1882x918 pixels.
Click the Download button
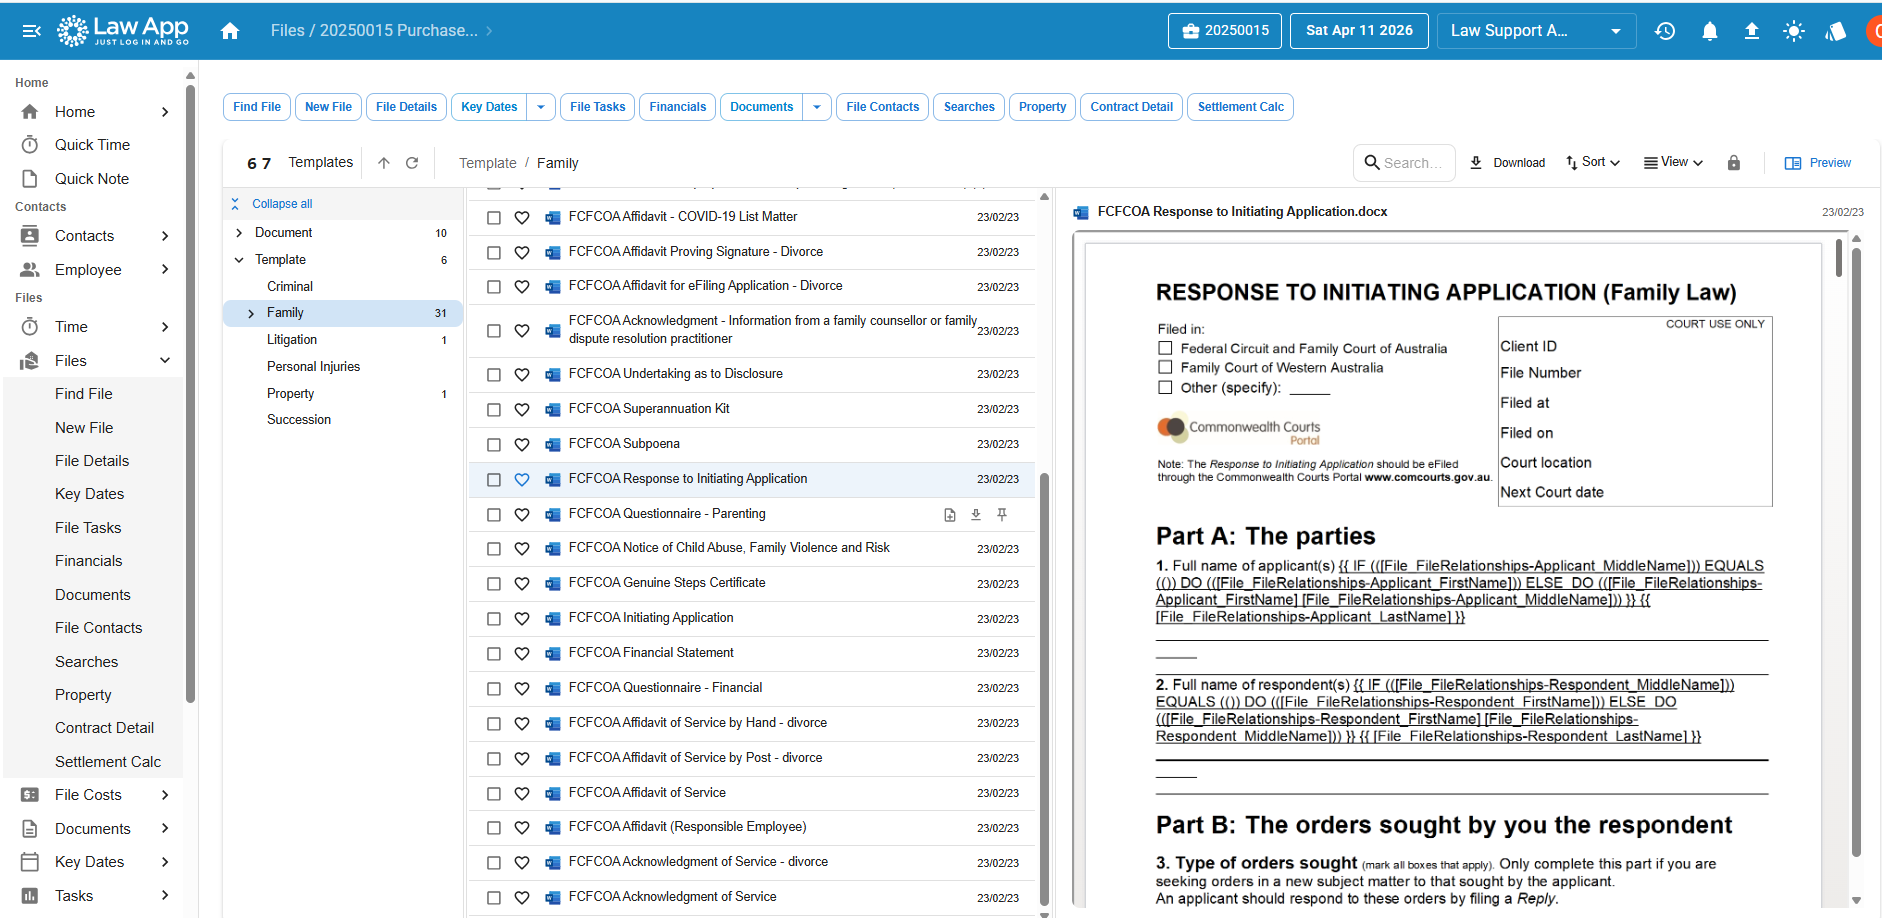pyautogui.click(x=1508, y=163)
